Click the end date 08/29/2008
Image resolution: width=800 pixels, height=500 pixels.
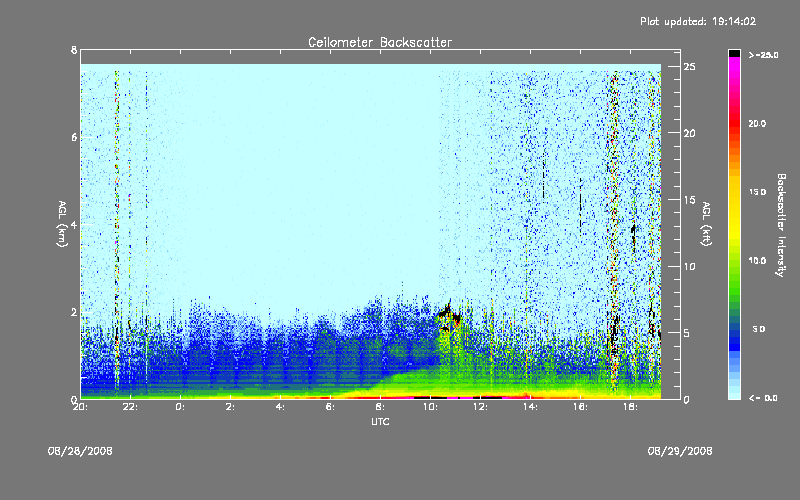pos(680,451)
